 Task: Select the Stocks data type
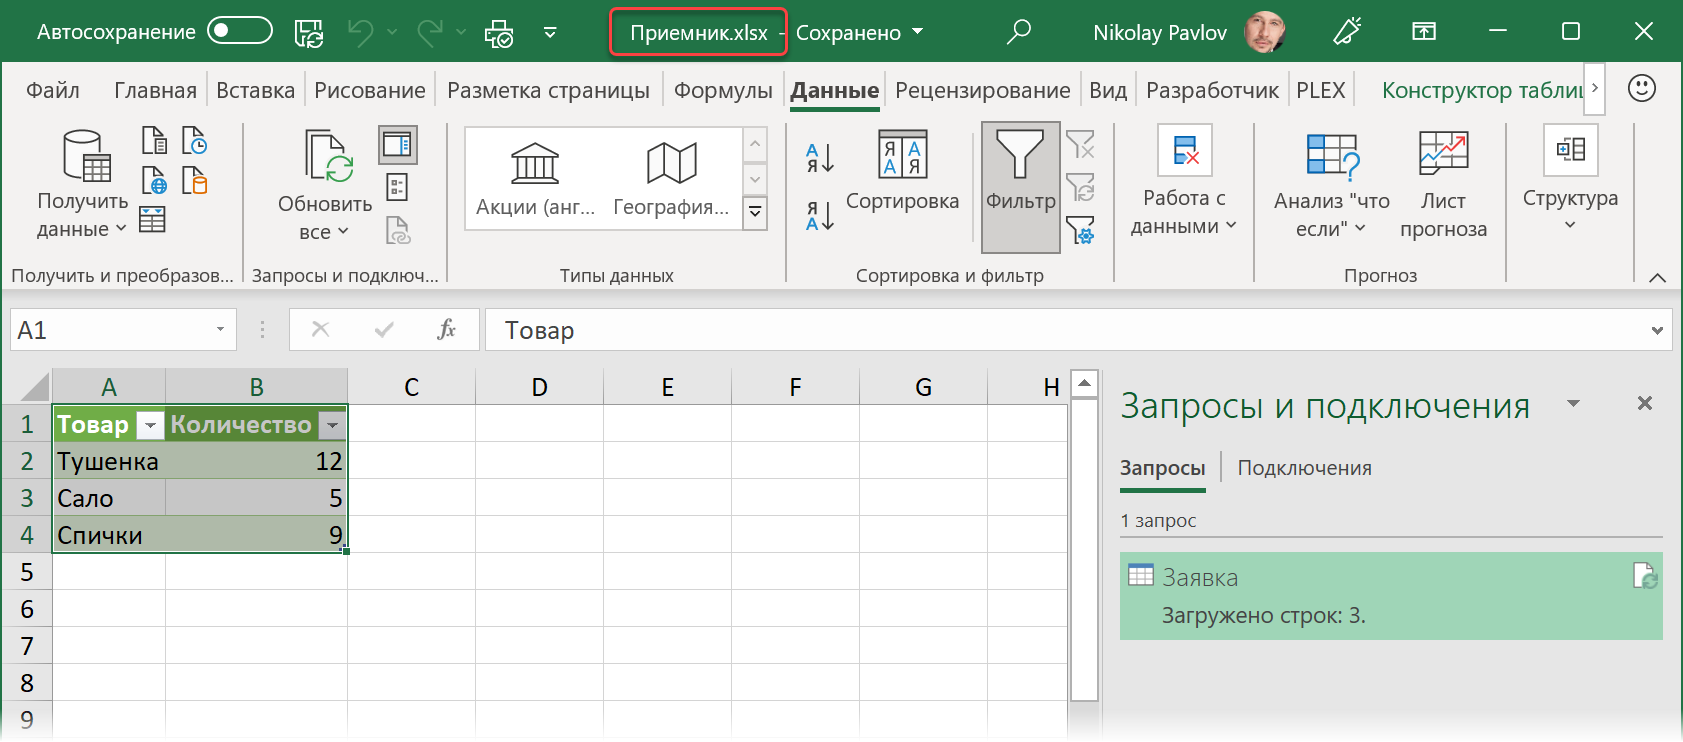(535, 179)
